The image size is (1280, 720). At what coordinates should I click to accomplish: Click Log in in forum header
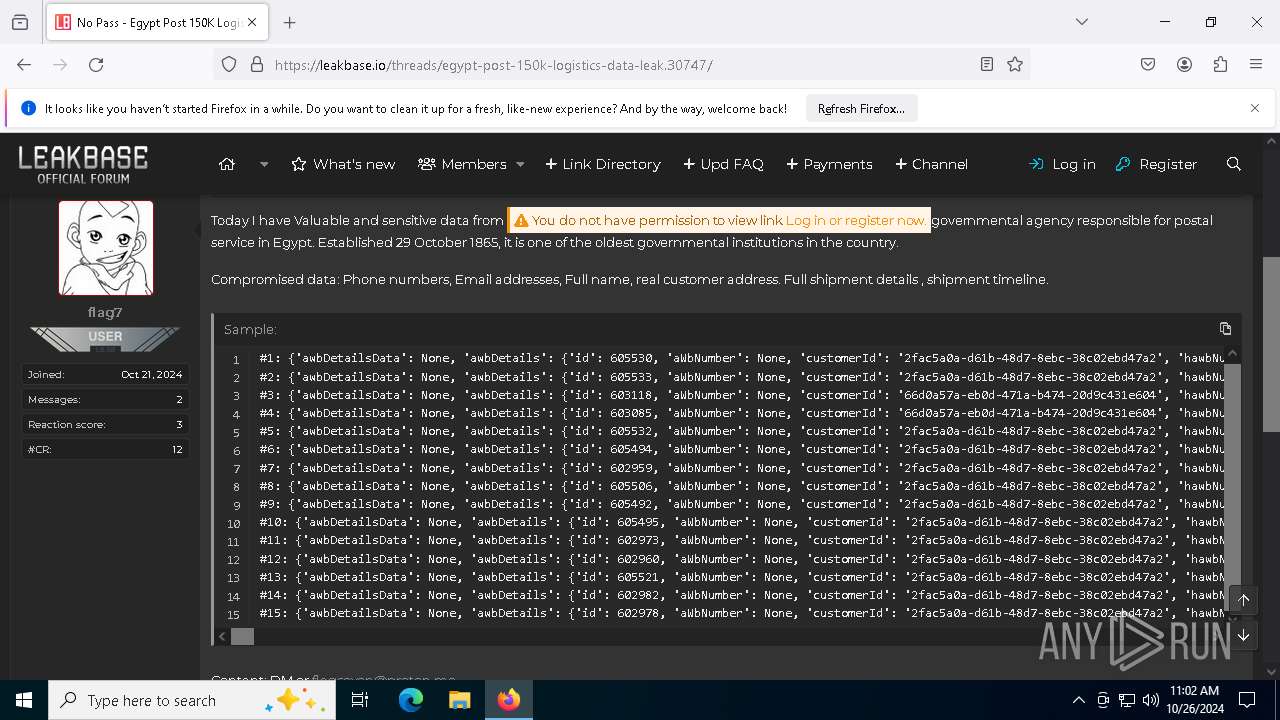click(x=1062, y=164)
